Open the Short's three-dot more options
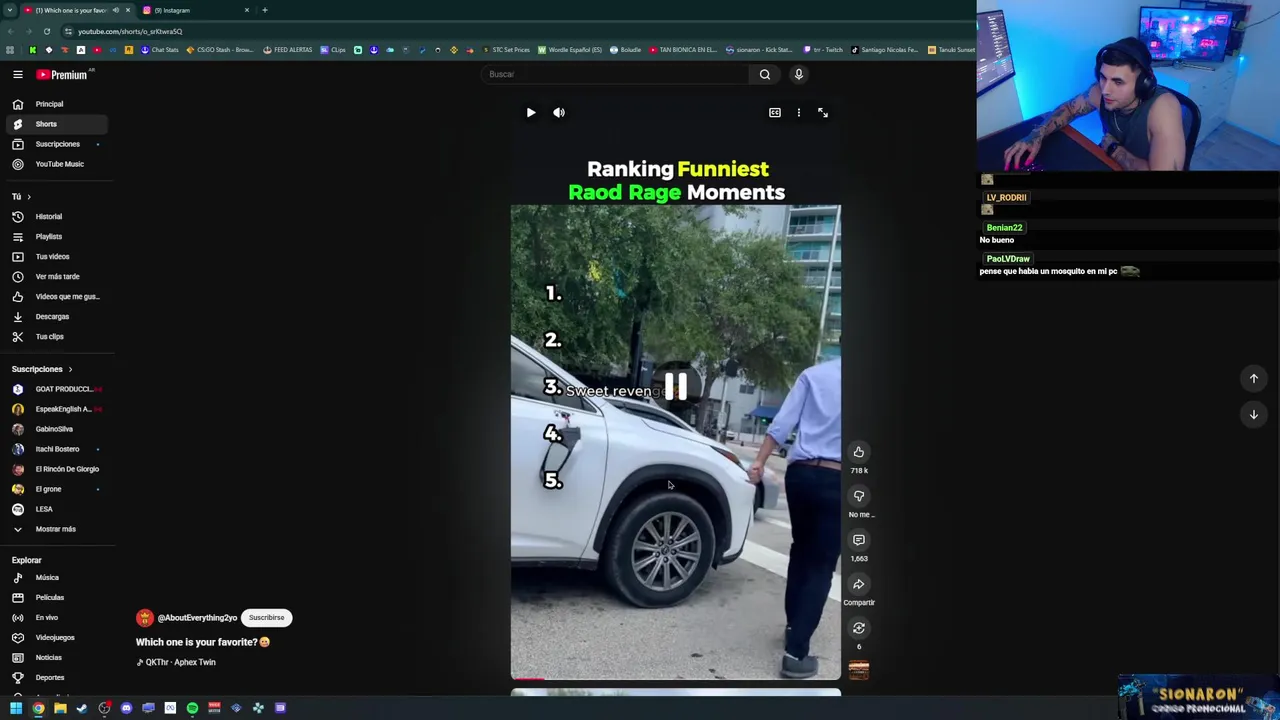 click(x=798, y=113)
